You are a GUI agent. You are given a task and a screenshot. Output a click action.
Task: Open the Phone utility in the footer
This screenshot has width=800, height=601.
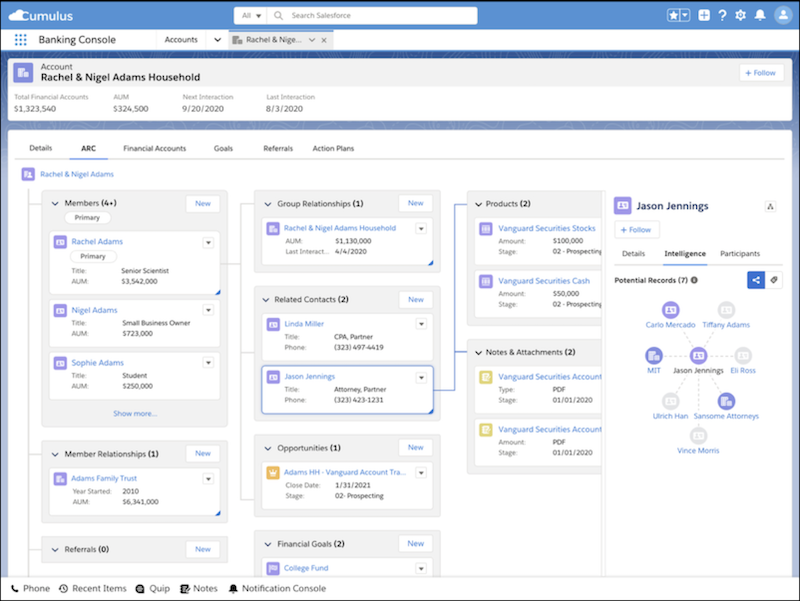click(31, 588)
